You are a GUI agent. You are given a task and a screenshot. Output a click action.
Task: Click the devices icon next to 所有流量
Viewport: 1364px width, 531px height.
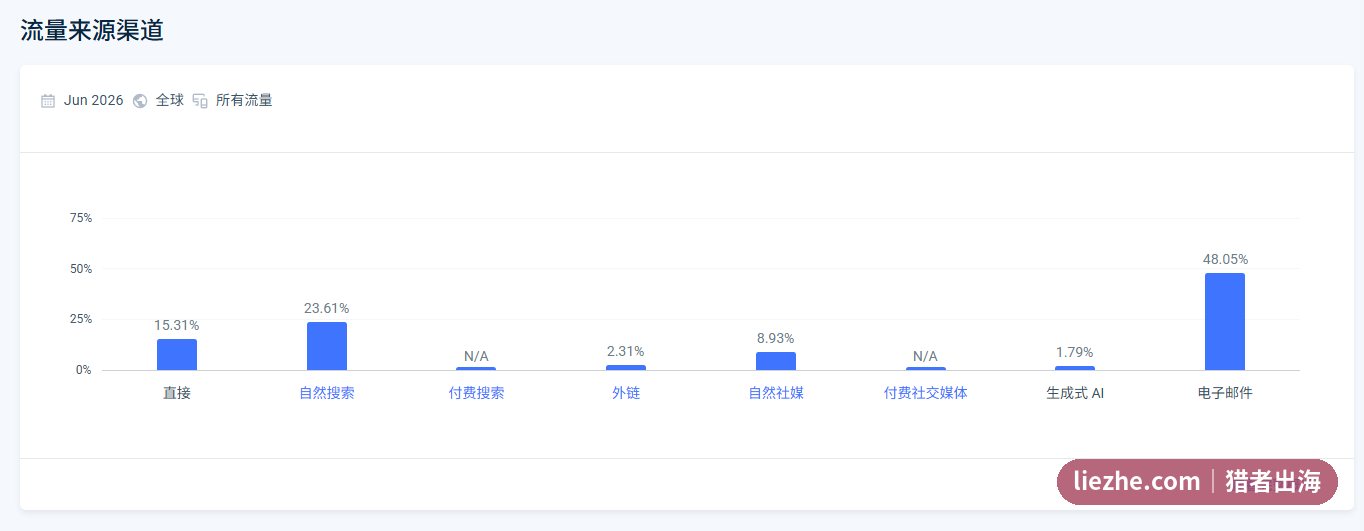pyautogui.click(x=200, y=101)
